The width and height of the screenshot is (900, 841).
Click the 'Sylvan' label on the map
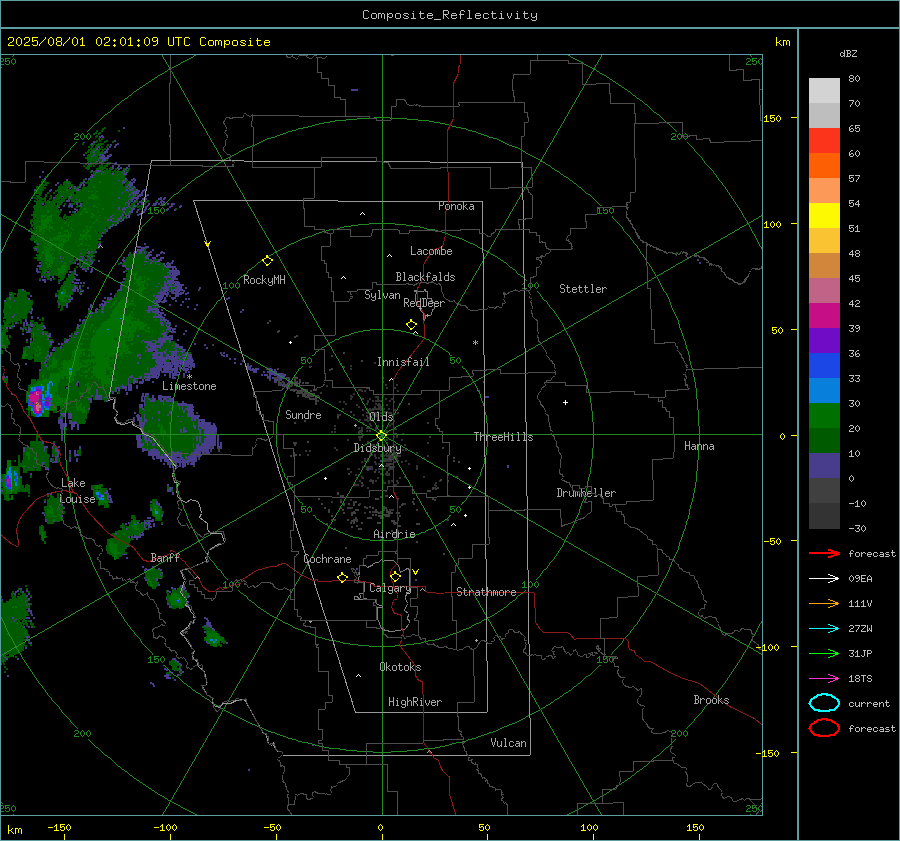(382, 295)
